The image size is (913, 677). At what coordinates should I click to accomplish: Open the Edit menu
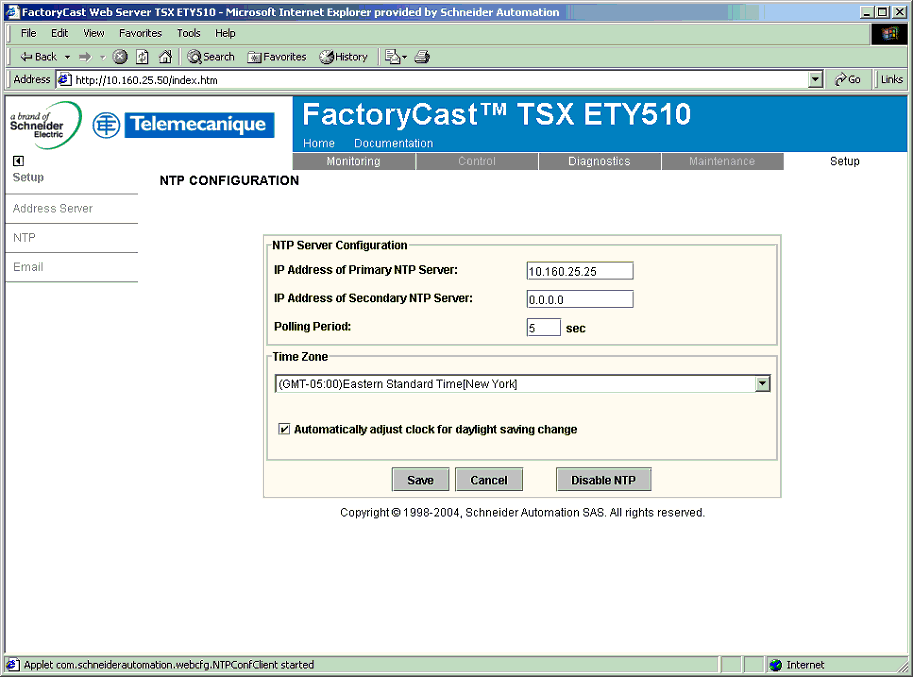(x=59, y=33)
